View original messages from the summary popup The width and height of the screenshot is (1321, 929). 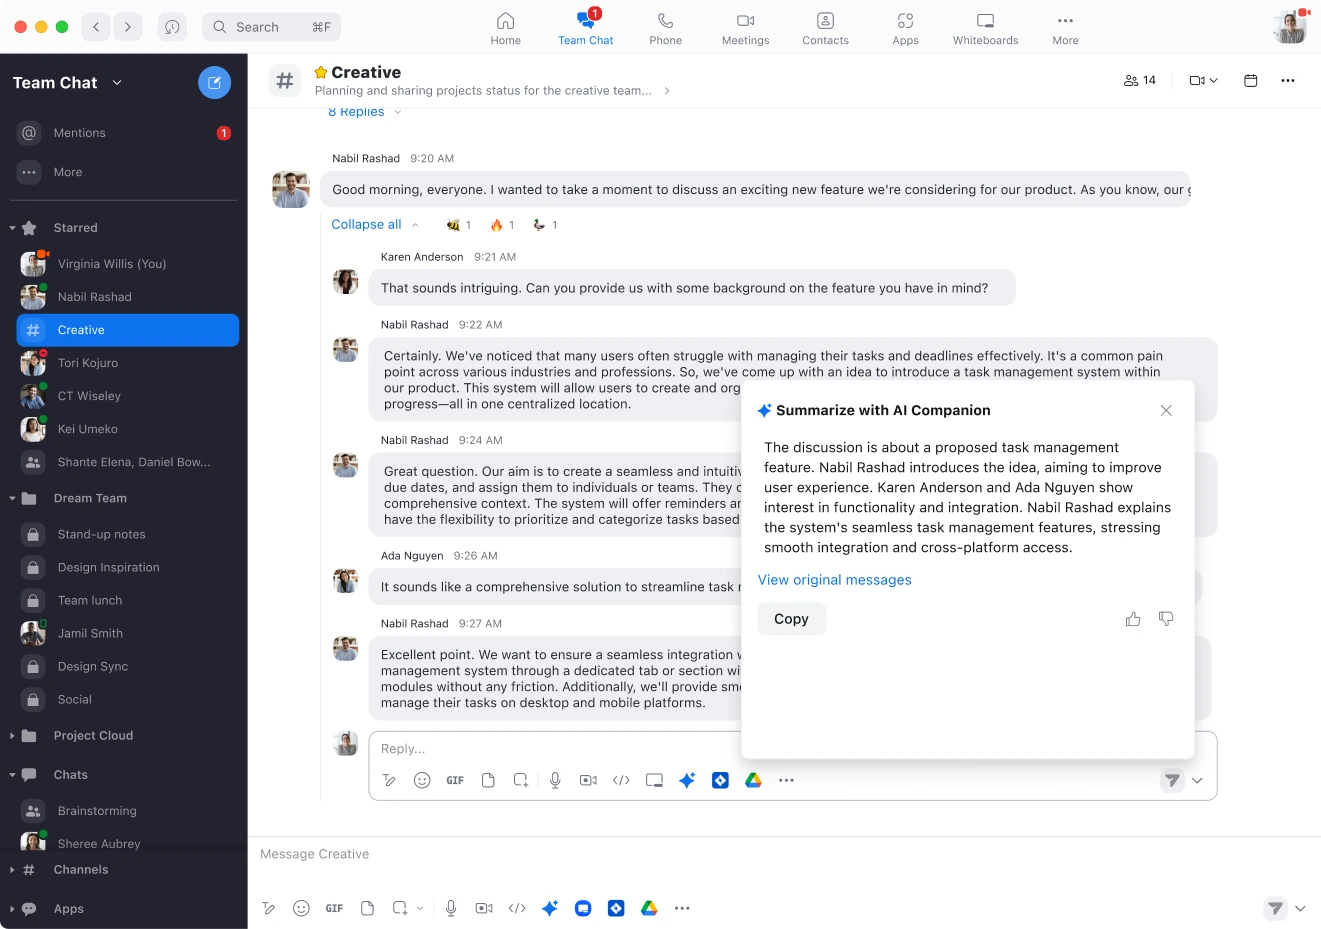tap(834, 579)
